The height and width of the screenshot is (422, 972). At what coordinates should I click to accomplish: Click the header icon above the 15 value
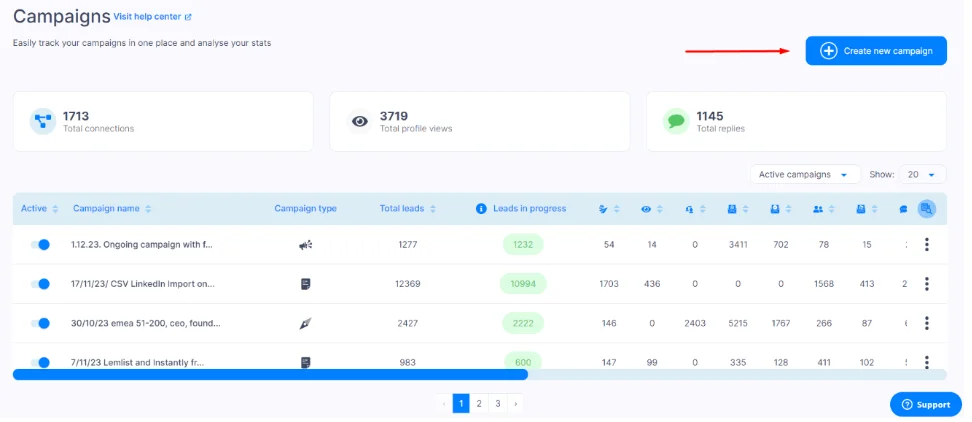coord(860,209)
